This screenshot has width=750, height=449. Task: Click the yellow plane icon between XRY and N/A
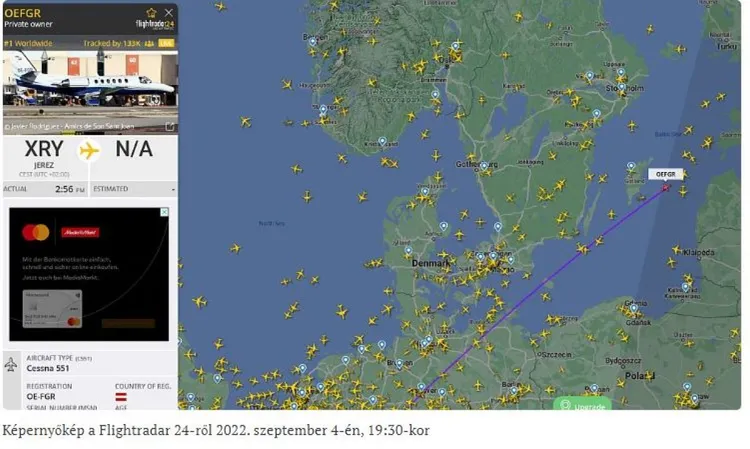tap(90, 150)
